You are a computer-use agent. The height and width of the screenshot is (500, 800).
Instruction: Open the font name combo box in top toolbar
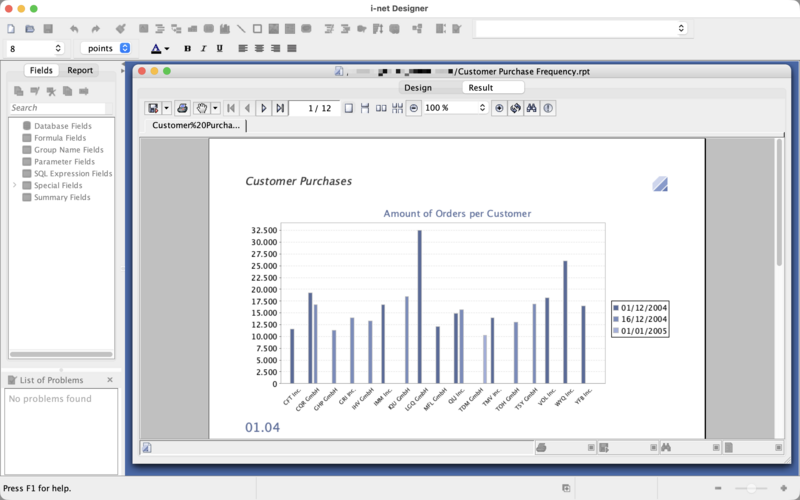point(581,29)
